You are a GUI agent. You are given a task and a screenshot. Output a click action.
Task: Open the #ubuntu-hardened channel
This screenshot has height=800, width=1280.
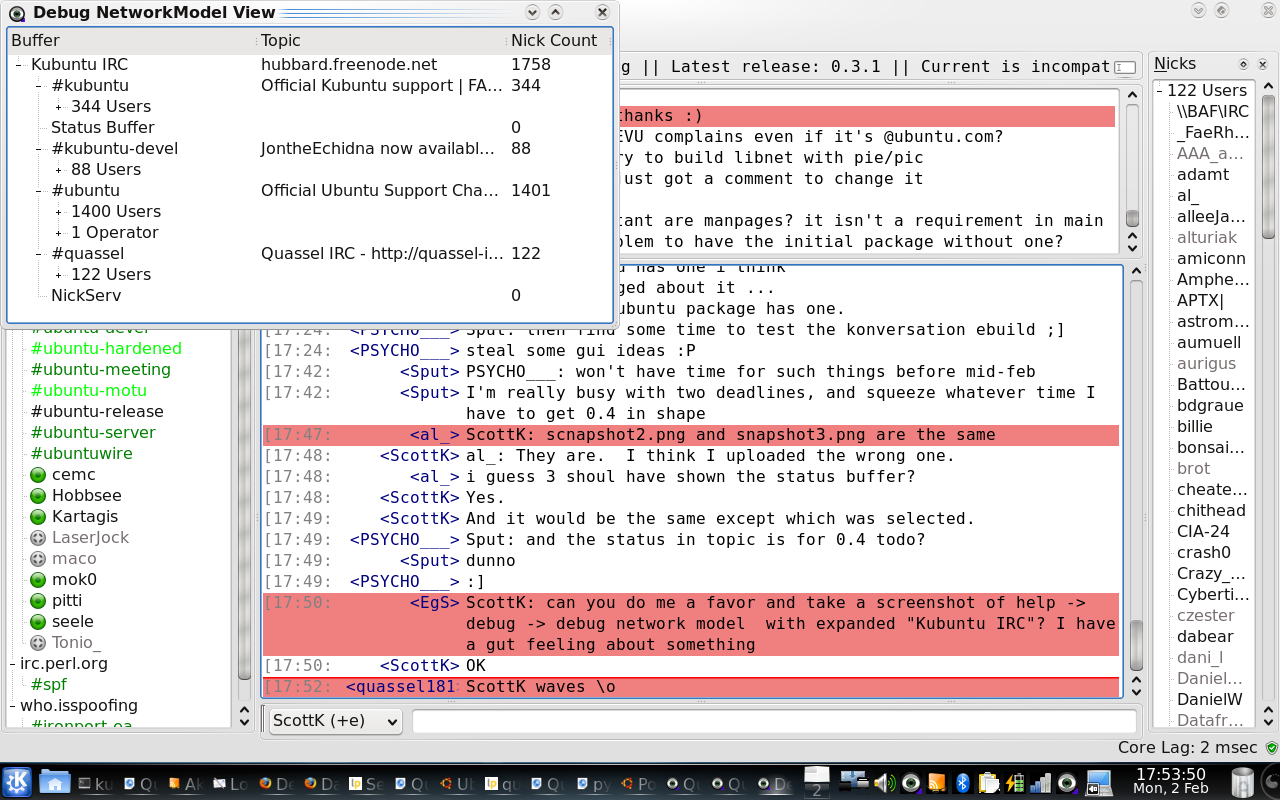tap(106, 349)
